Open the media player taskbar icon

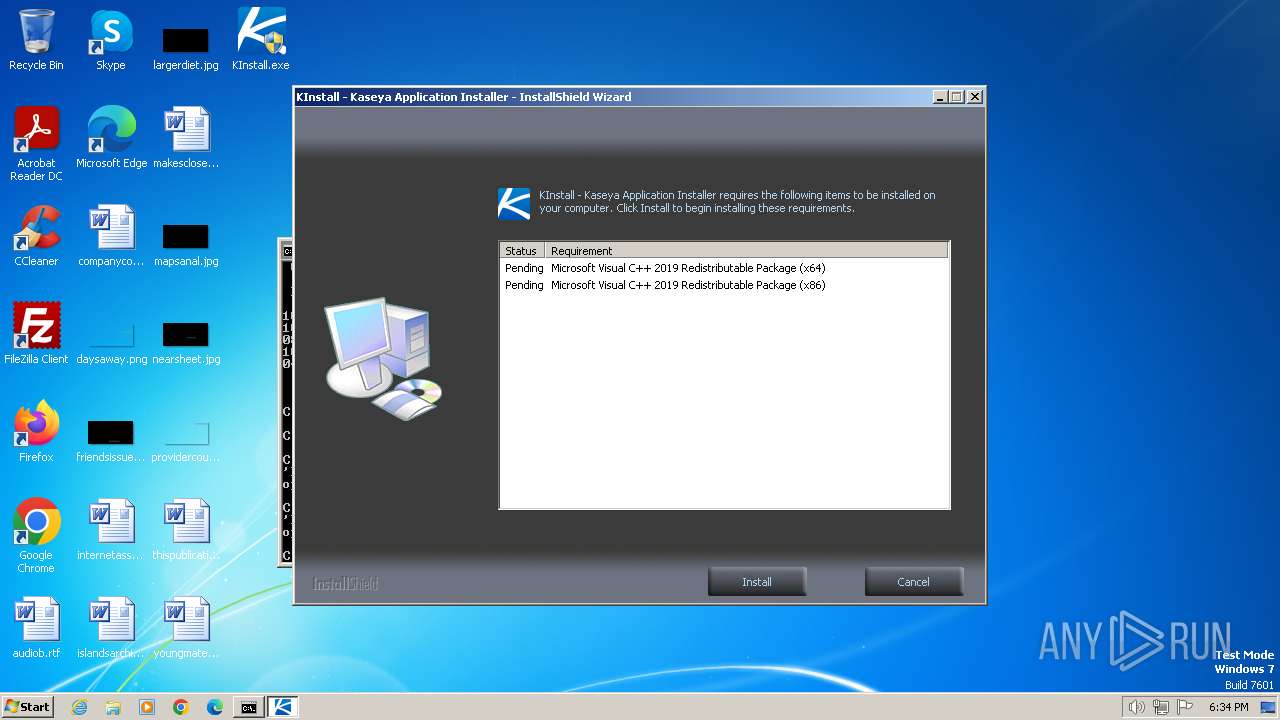(147, 707)
